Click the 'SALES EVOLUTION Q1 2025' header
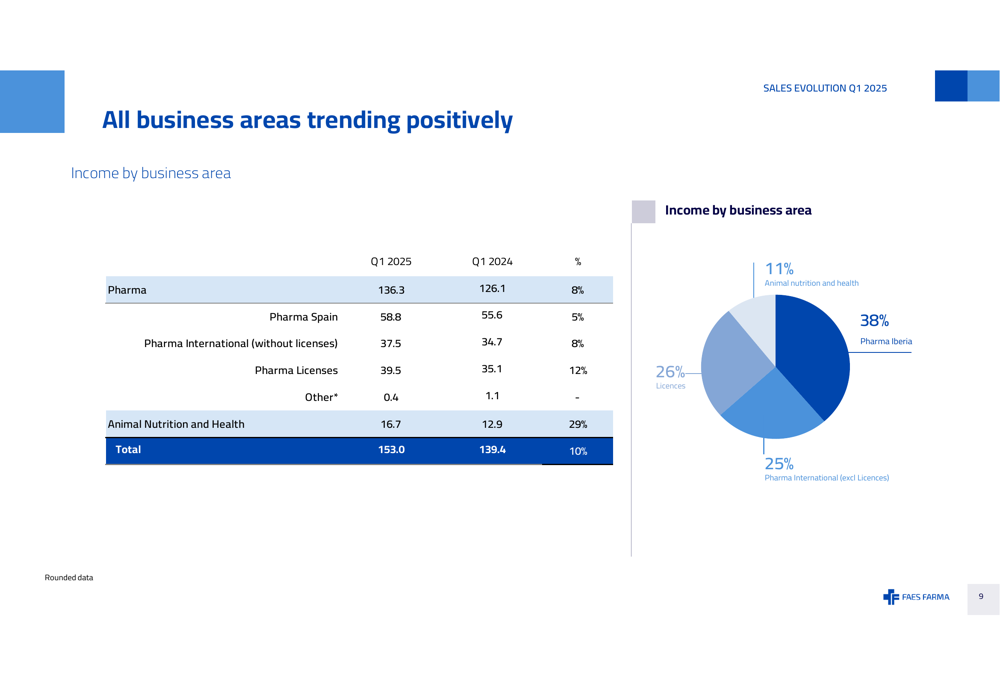The width and height of the screenshot is (1000, 685). 825,89
